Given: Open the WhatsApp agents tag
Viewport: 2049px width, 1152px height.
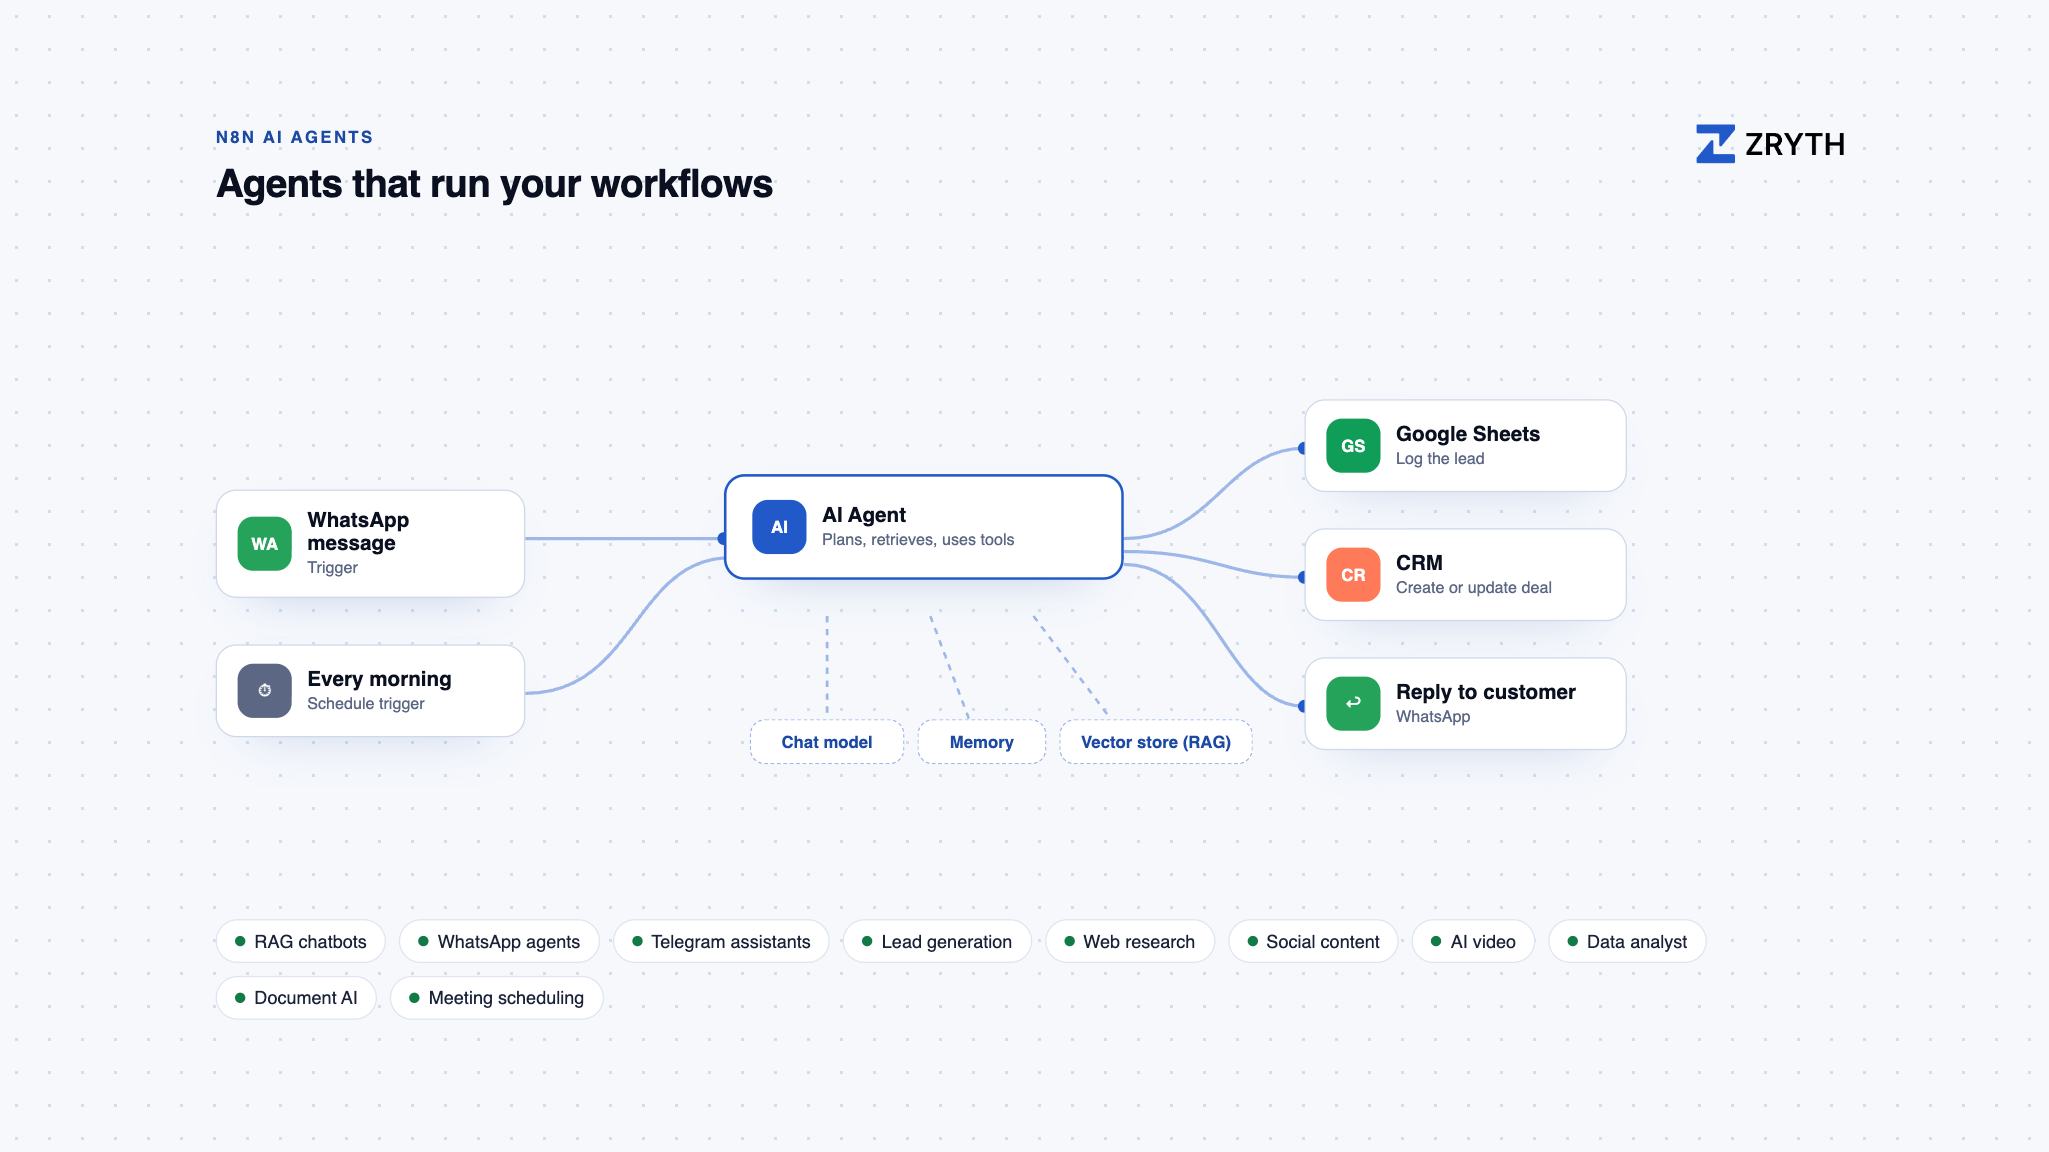Looking at the screenshot, I should tap(499, 941).
